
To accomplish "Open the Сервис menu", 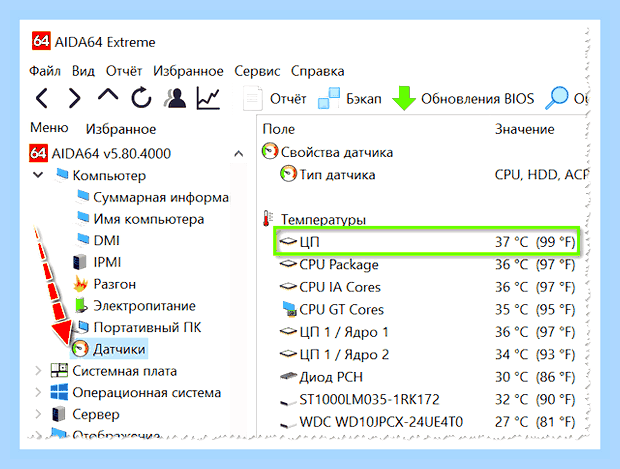I will 257,71.
